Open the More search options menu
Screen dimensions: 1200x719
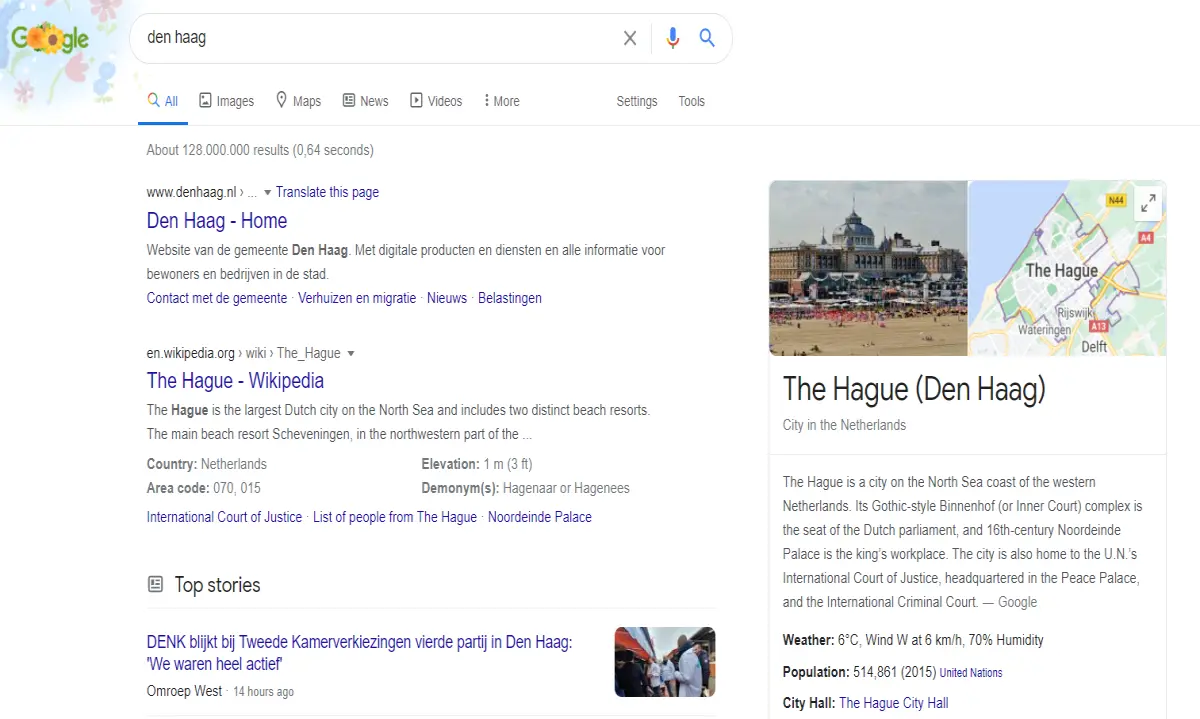[501, 101]
